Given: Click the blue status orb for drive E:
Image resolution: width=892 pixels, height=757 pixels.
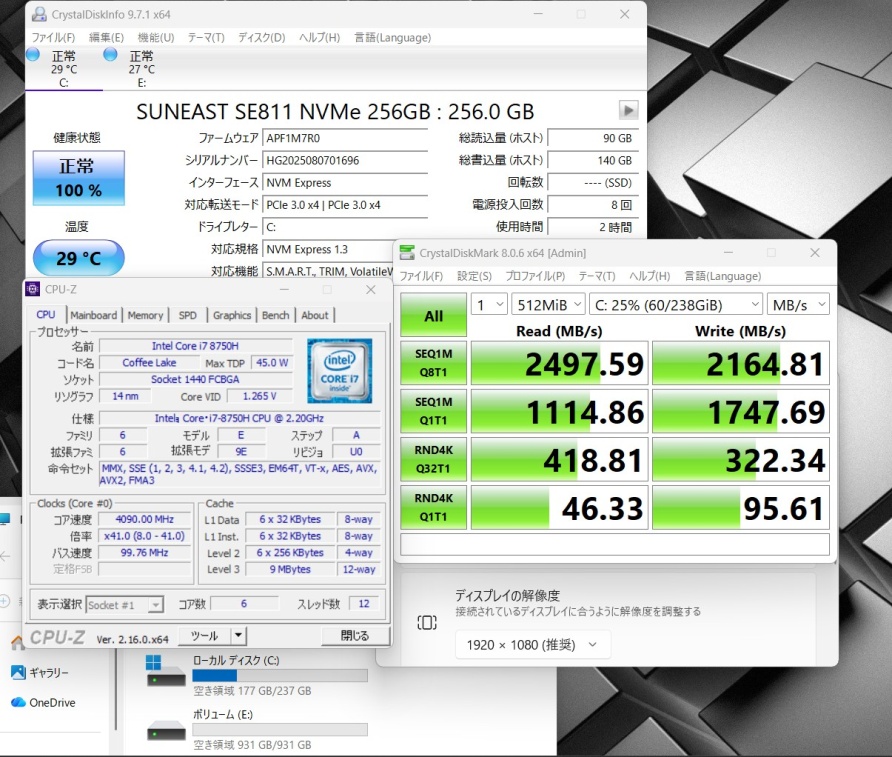Looking at the screenshot, I should coord(110,55).
